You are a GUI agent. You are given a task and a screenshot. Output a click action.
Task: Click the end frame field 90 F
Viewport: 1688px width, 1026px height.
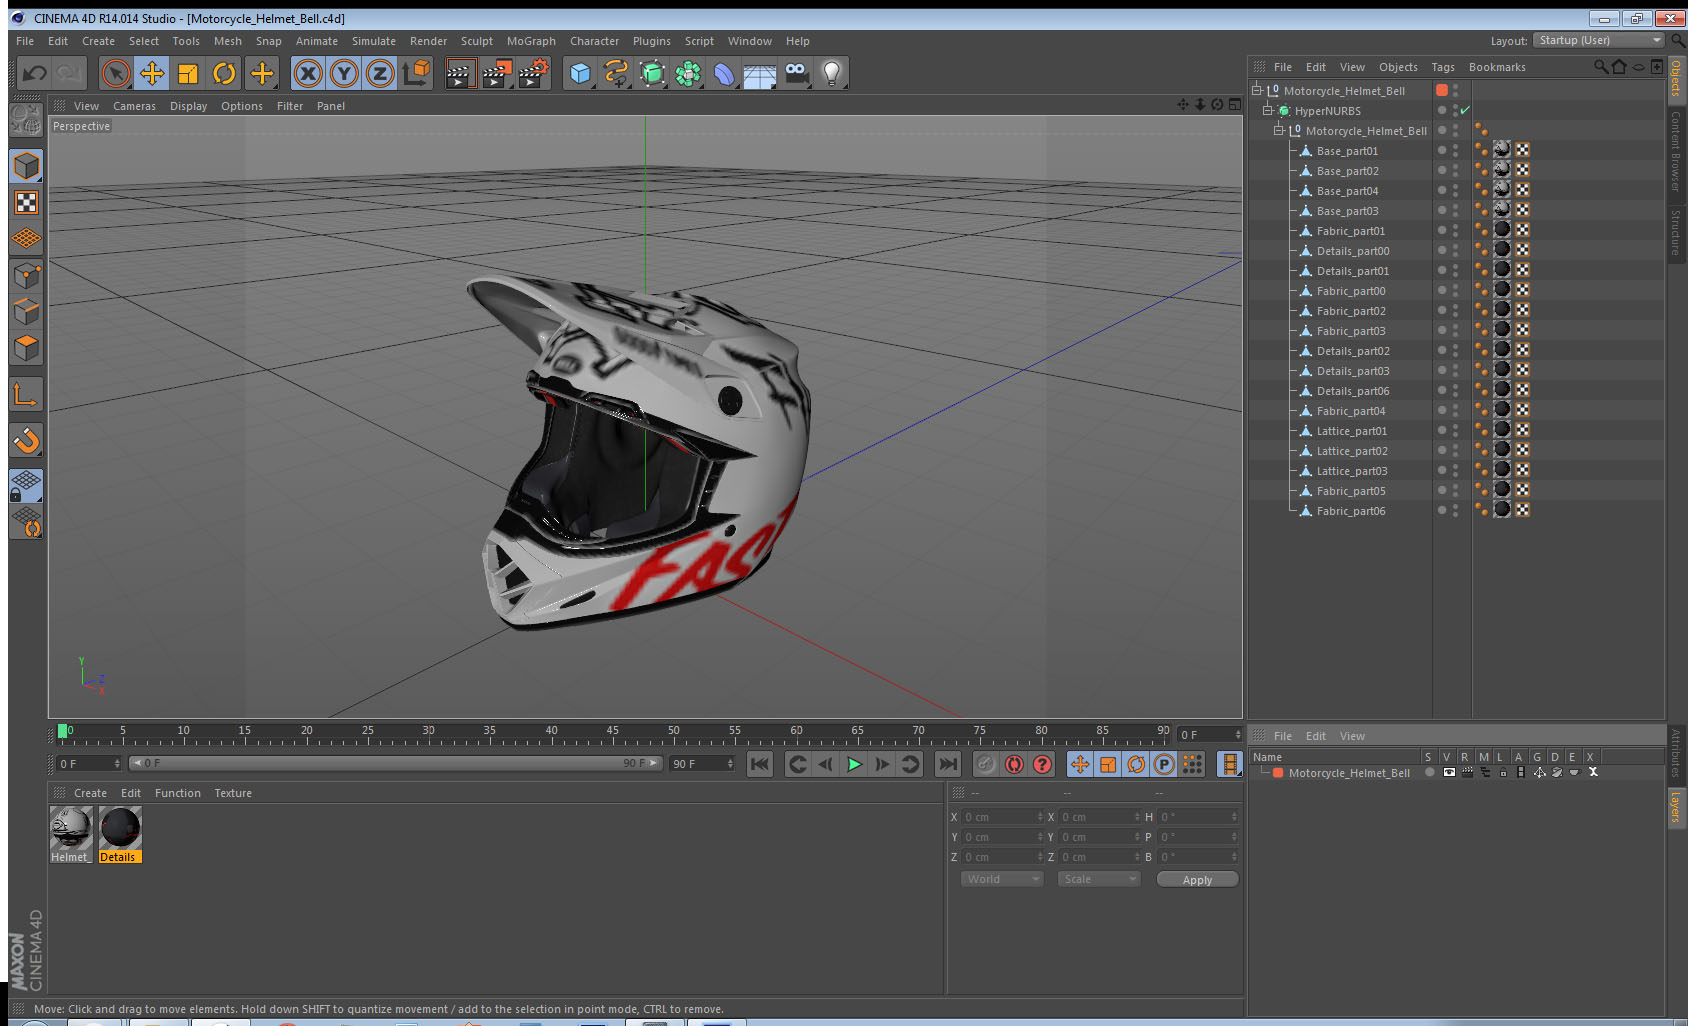pyautogui.click(x=702, y=763)
